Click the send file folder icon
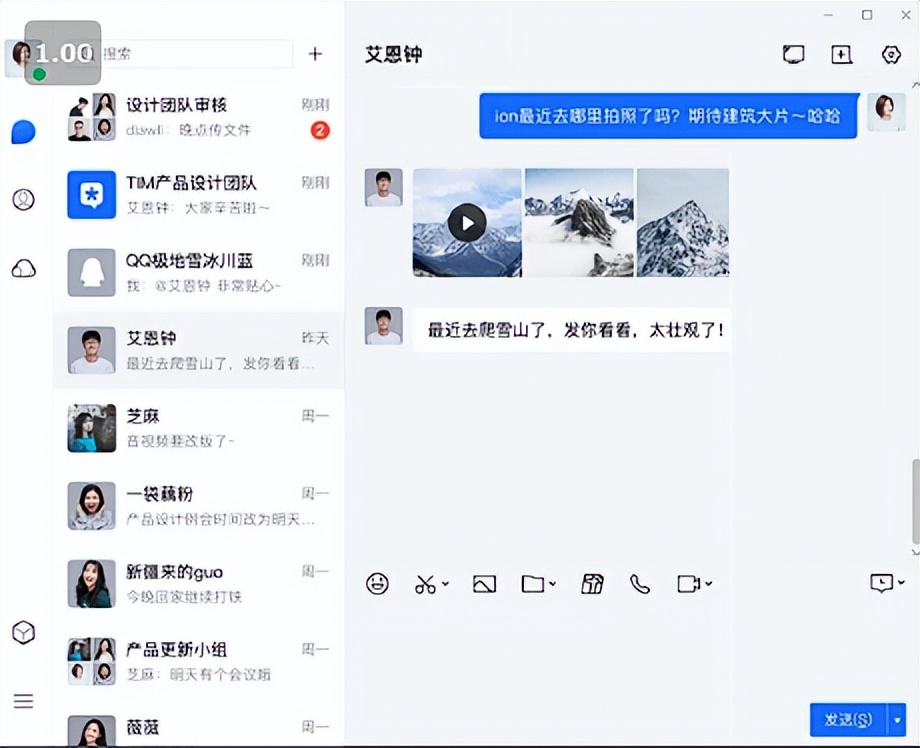This screenshot has height=748, width=920. [x=531, y=583]
